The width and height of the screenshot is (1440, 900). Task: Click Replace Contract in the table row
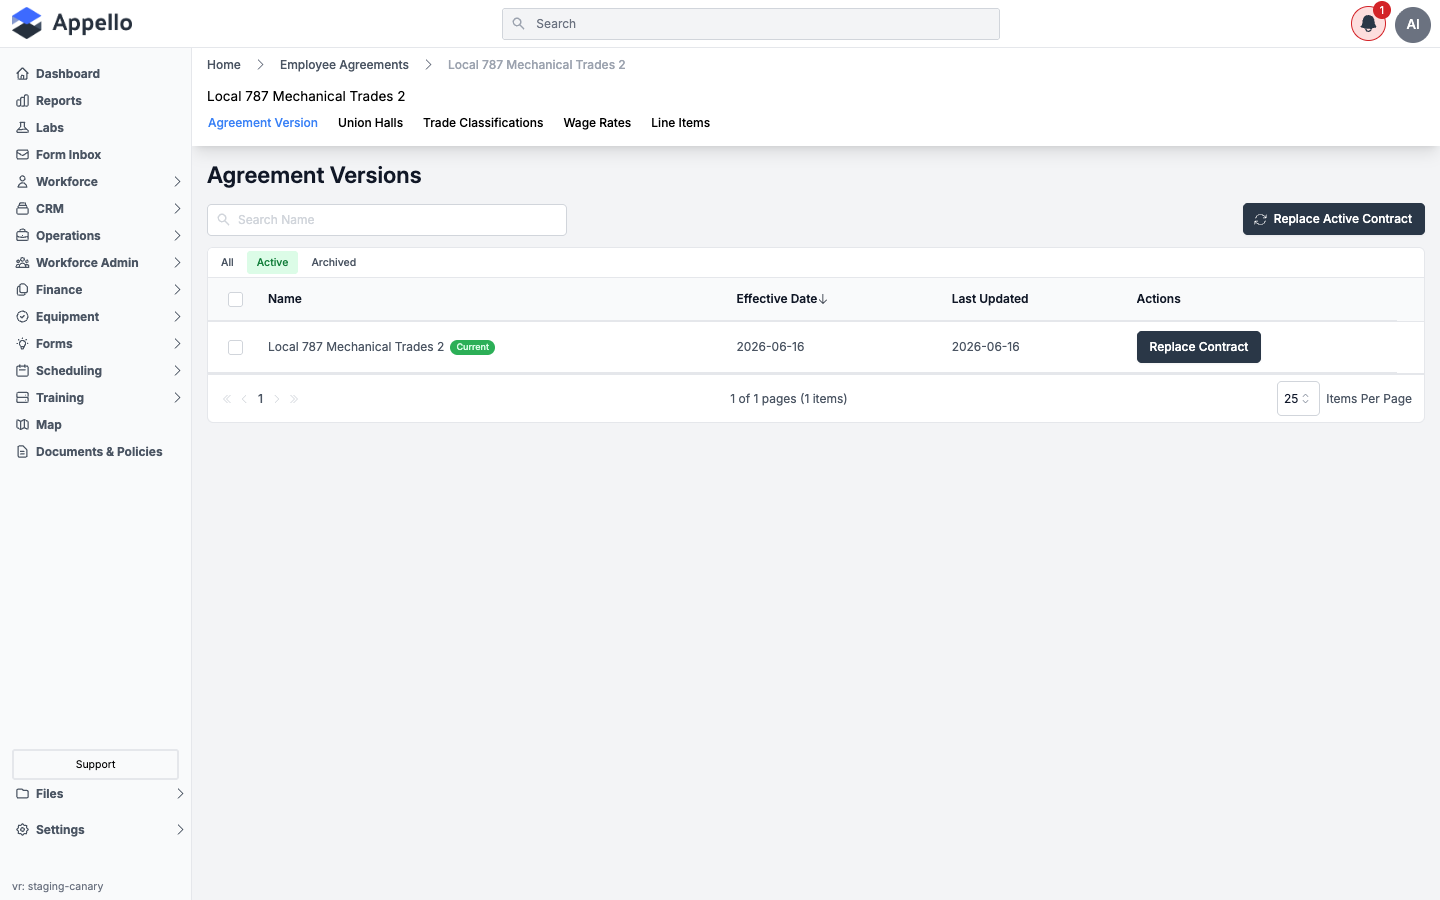point(1198,347)
